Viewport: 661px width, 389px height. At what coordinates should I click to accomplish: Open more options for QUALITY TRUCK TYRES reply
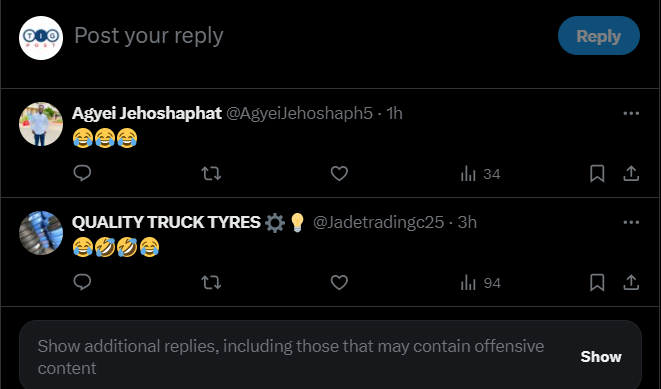tap(631, 222)
